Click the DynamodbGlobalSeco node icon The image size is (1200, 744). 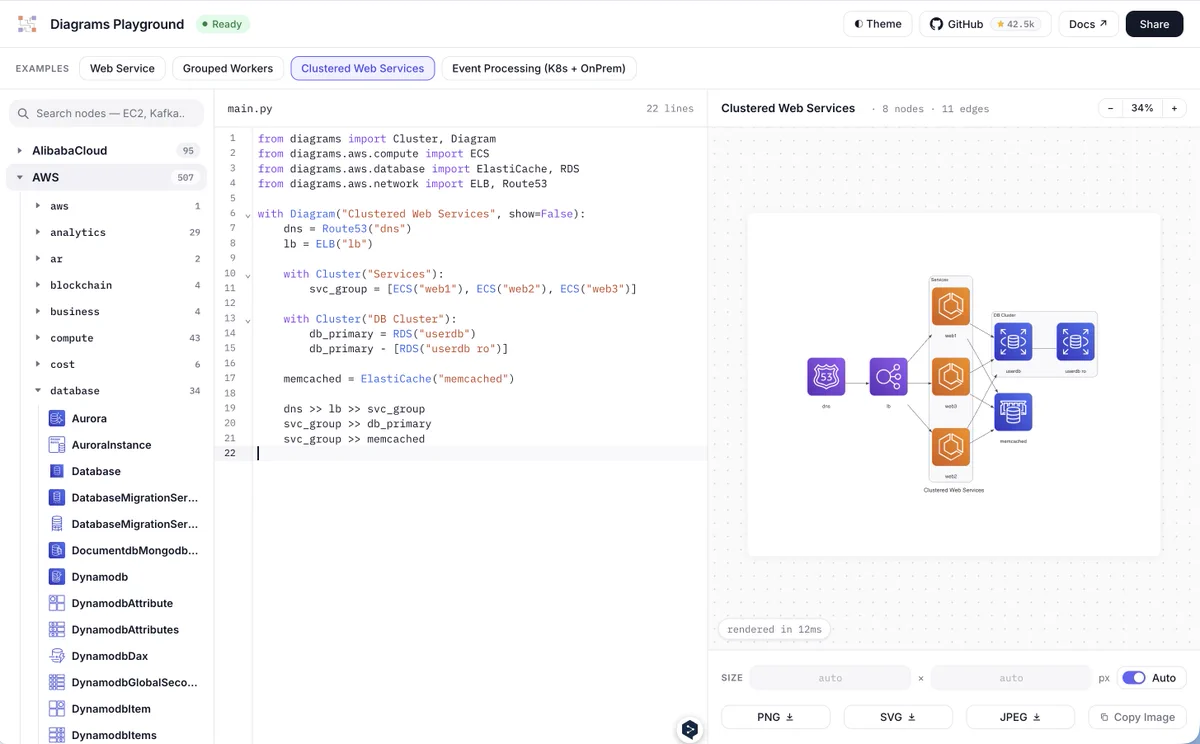tap(57, 682)
